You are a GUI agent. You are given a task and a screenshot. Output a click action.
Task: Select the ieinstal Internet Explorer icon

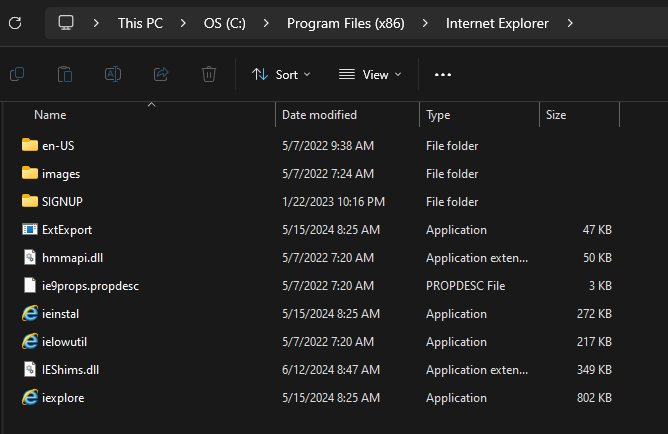pos(30,313)
